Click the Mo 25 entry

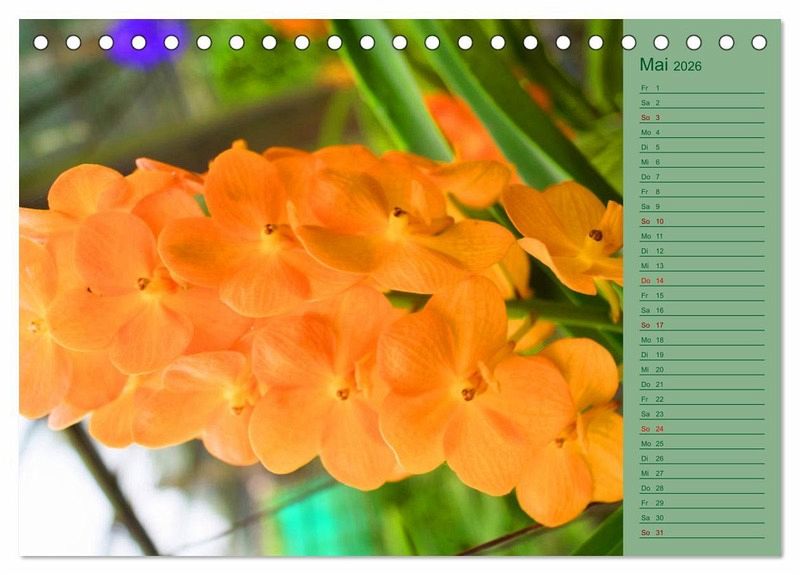[x=700, y=443]
